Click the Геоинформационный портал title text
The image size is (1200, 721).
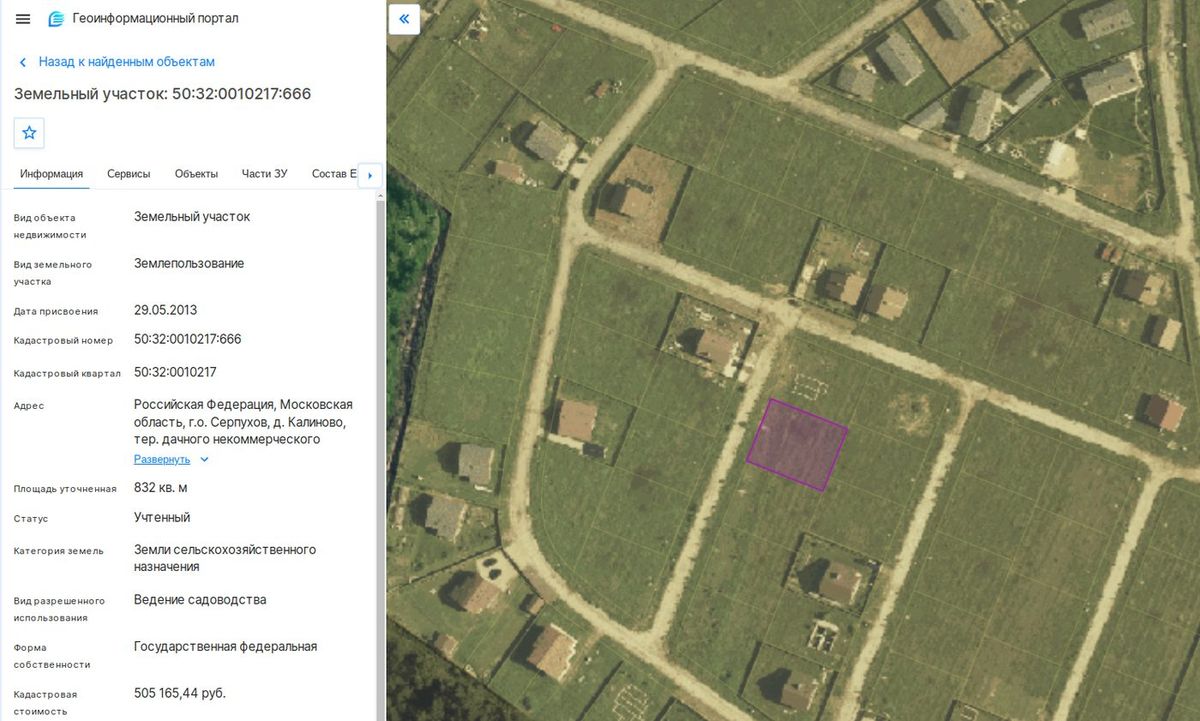click(155, 19)
